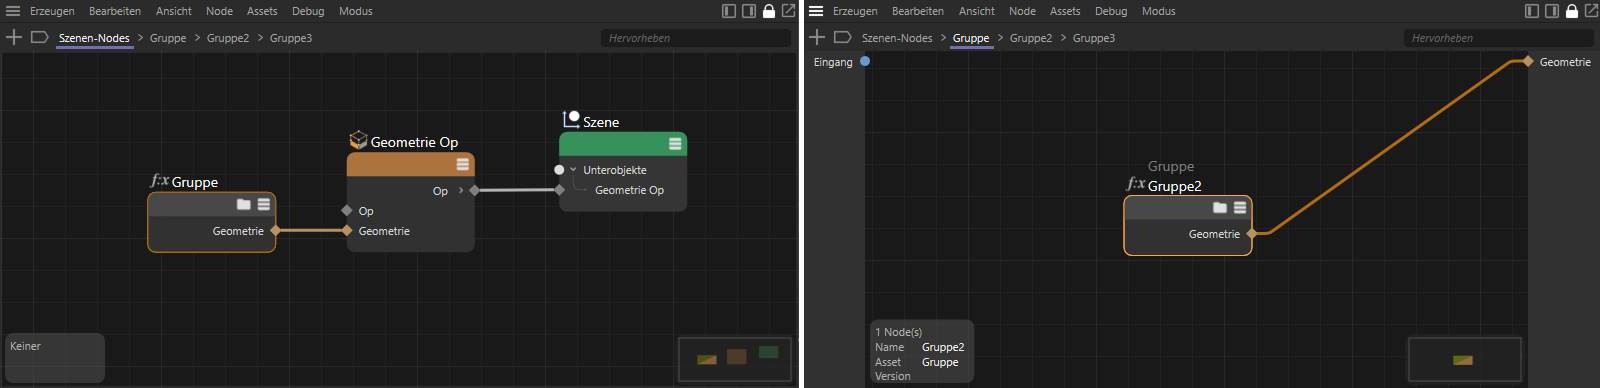Click the tag icon beside Szenen-Nodes in the left editor
This screenshot has height=388, width=1600.
click(40, 37)
